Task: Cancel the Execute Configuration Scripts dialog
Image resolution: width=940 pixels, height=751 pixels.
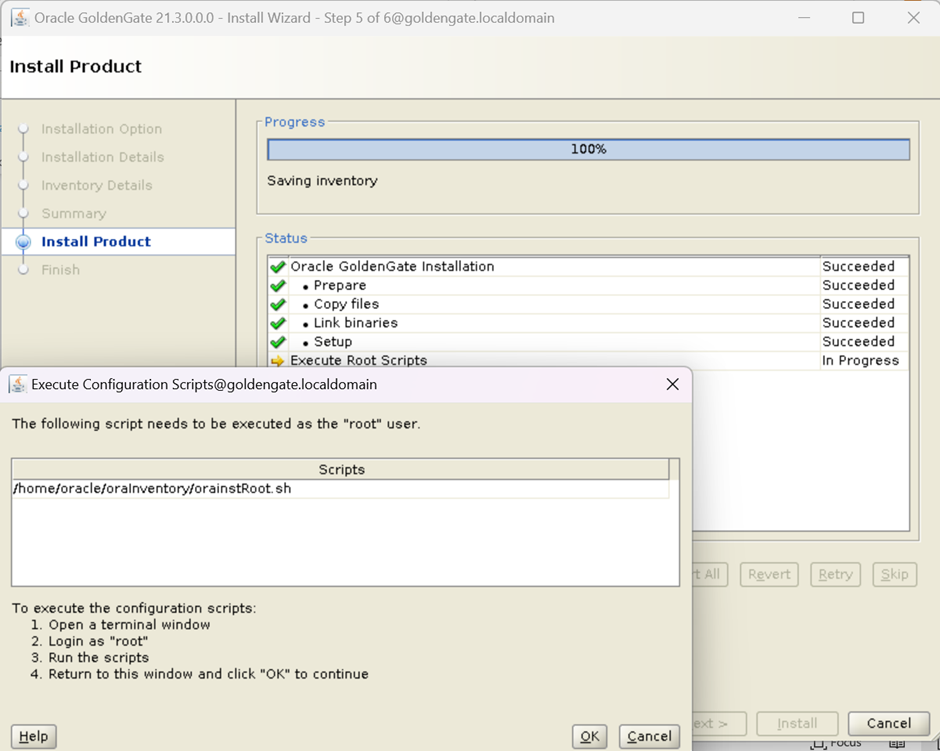Action: (649, 736)
